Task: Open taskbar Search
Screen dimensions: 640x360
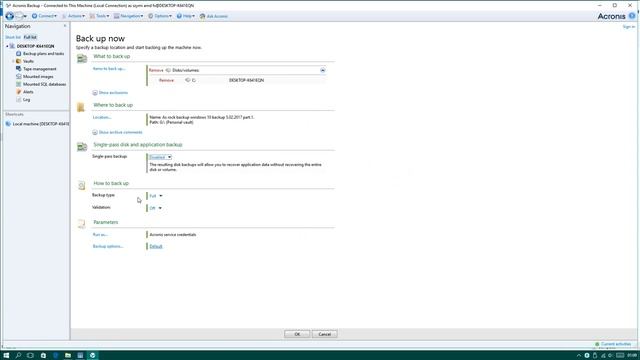Action: point(18,356)
